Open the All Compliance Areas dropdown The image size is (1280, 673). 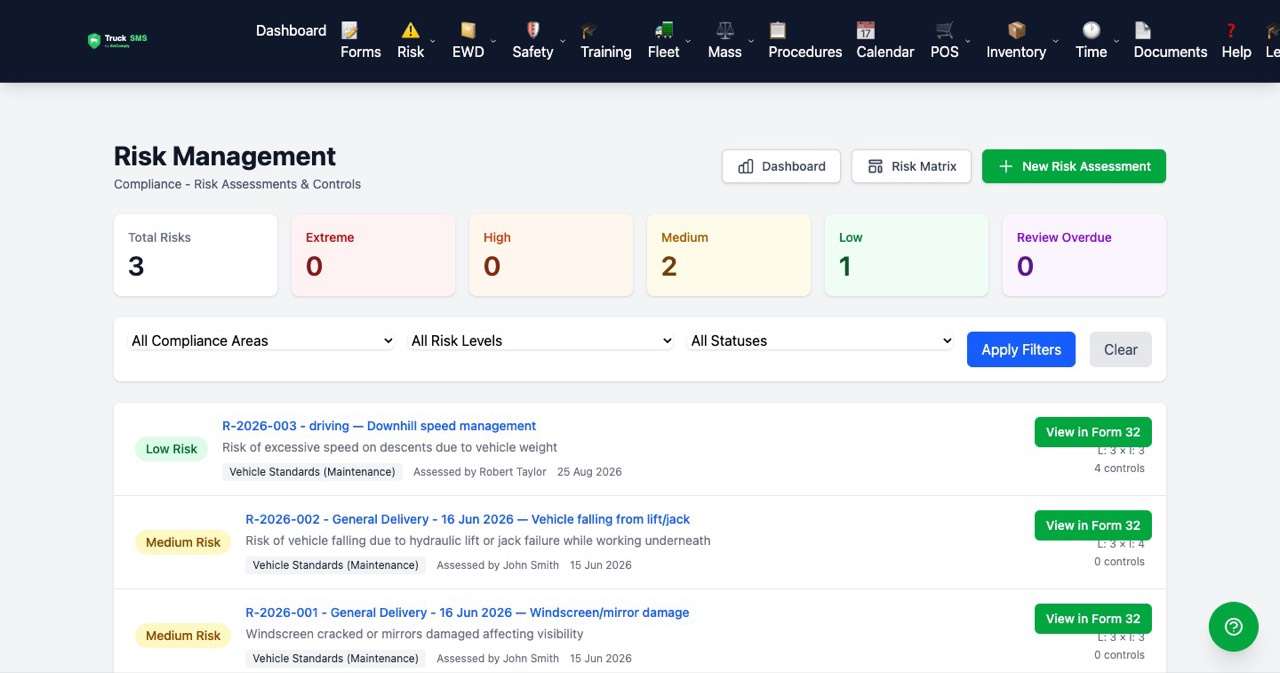[262, 341]
